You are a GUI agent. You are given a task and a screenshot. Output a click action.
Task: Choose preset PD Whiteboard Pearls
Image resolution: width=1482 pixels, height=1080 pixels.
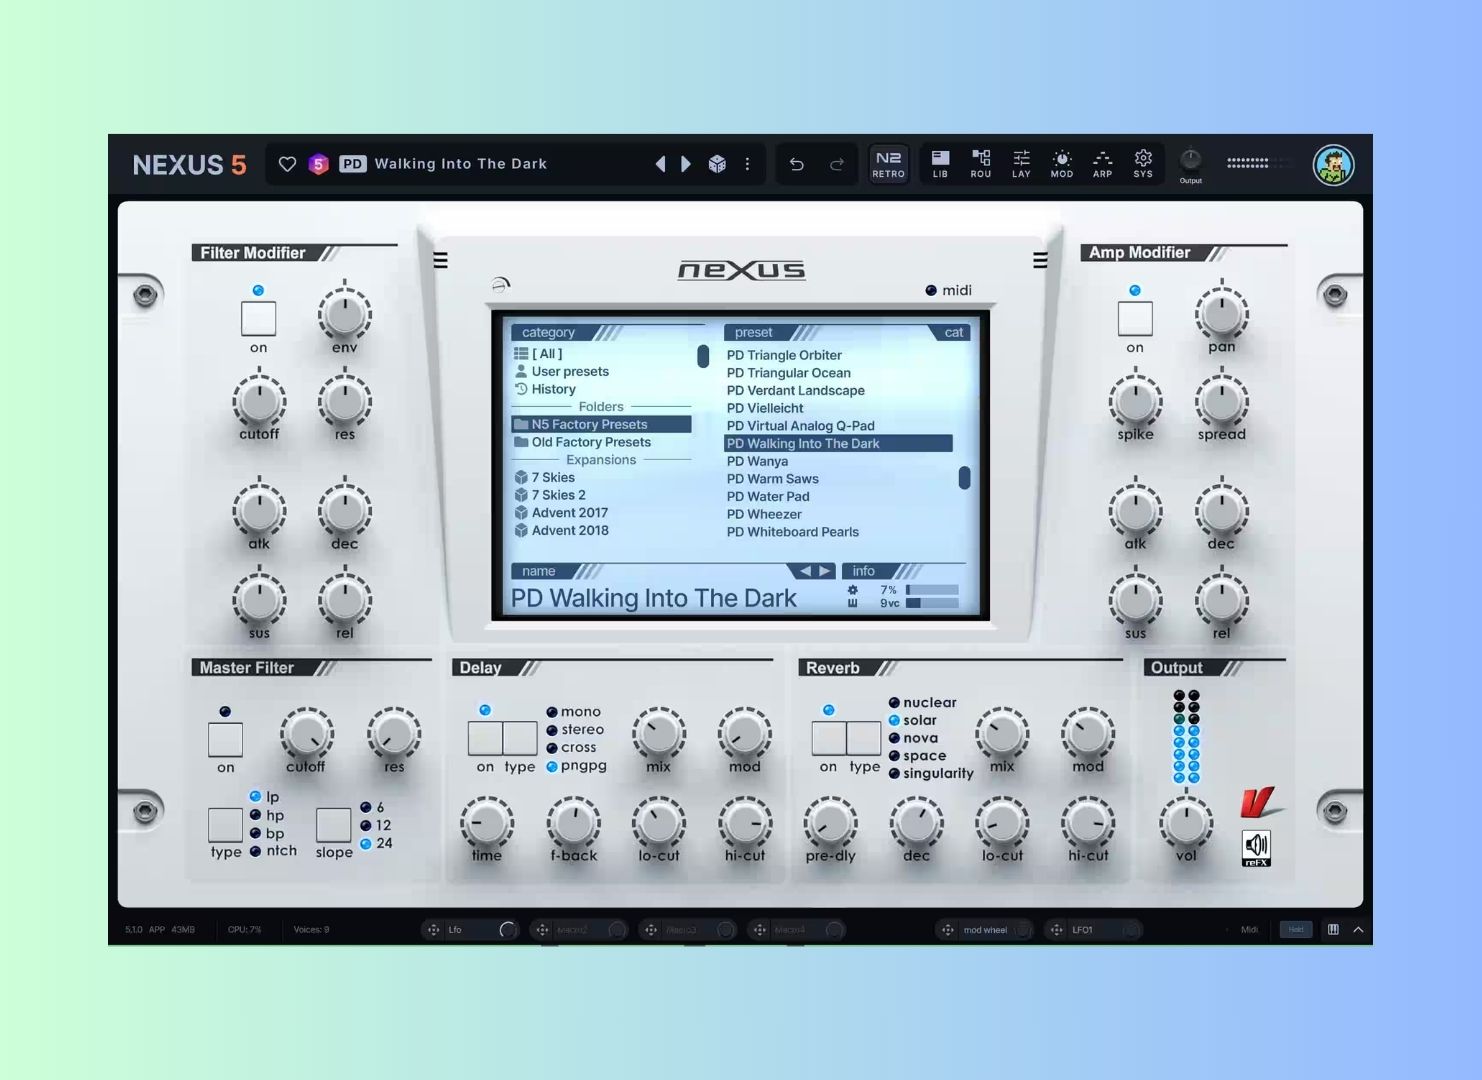coord(792,532)
